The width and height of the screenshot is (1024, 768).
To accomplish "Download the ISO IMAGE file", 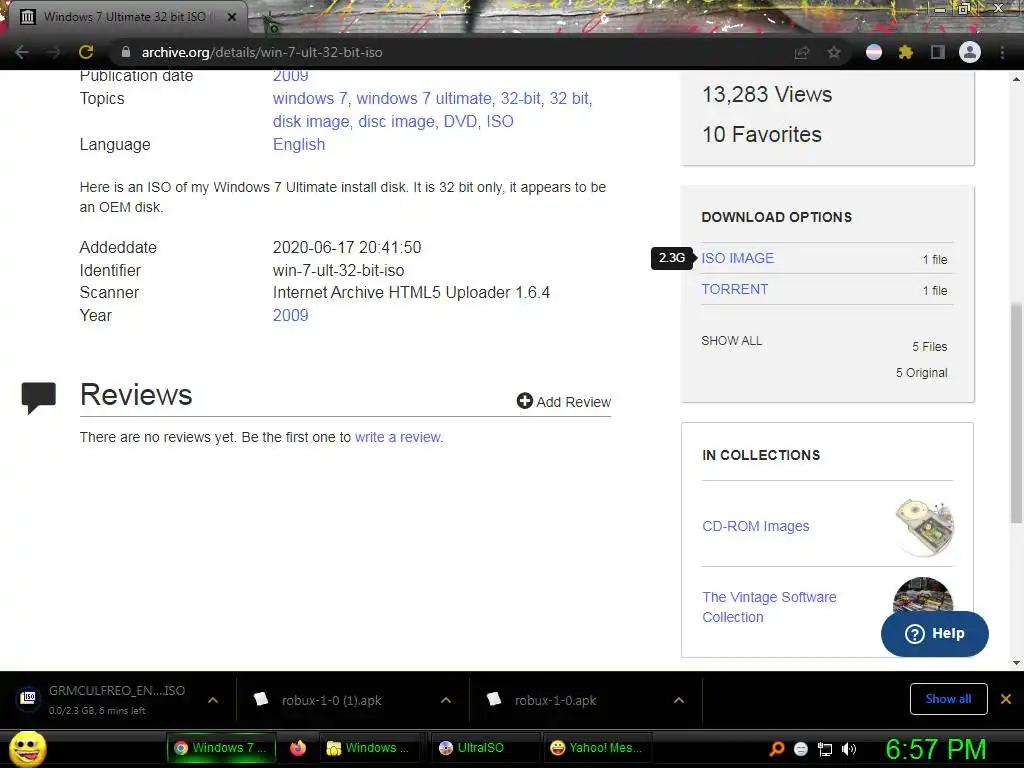I will 737,258.
